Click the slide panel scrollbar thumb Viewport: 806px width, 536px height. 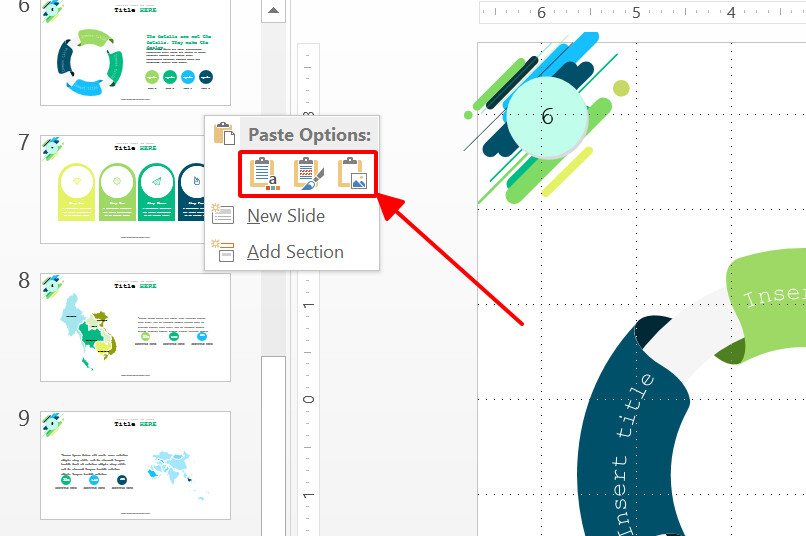[273, 446]
